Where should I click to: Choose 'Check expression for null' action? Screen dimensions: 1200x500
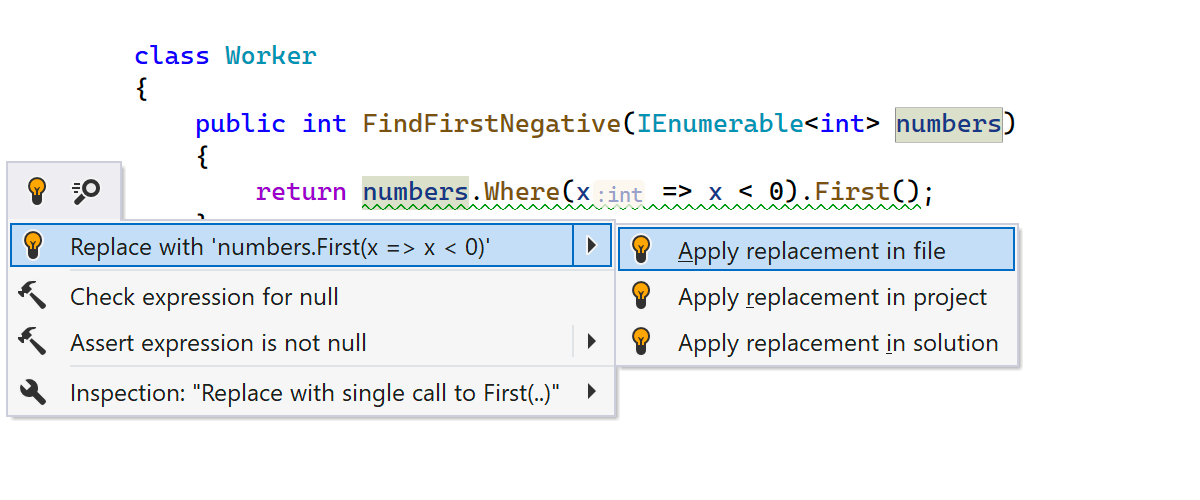coord(204,297)
